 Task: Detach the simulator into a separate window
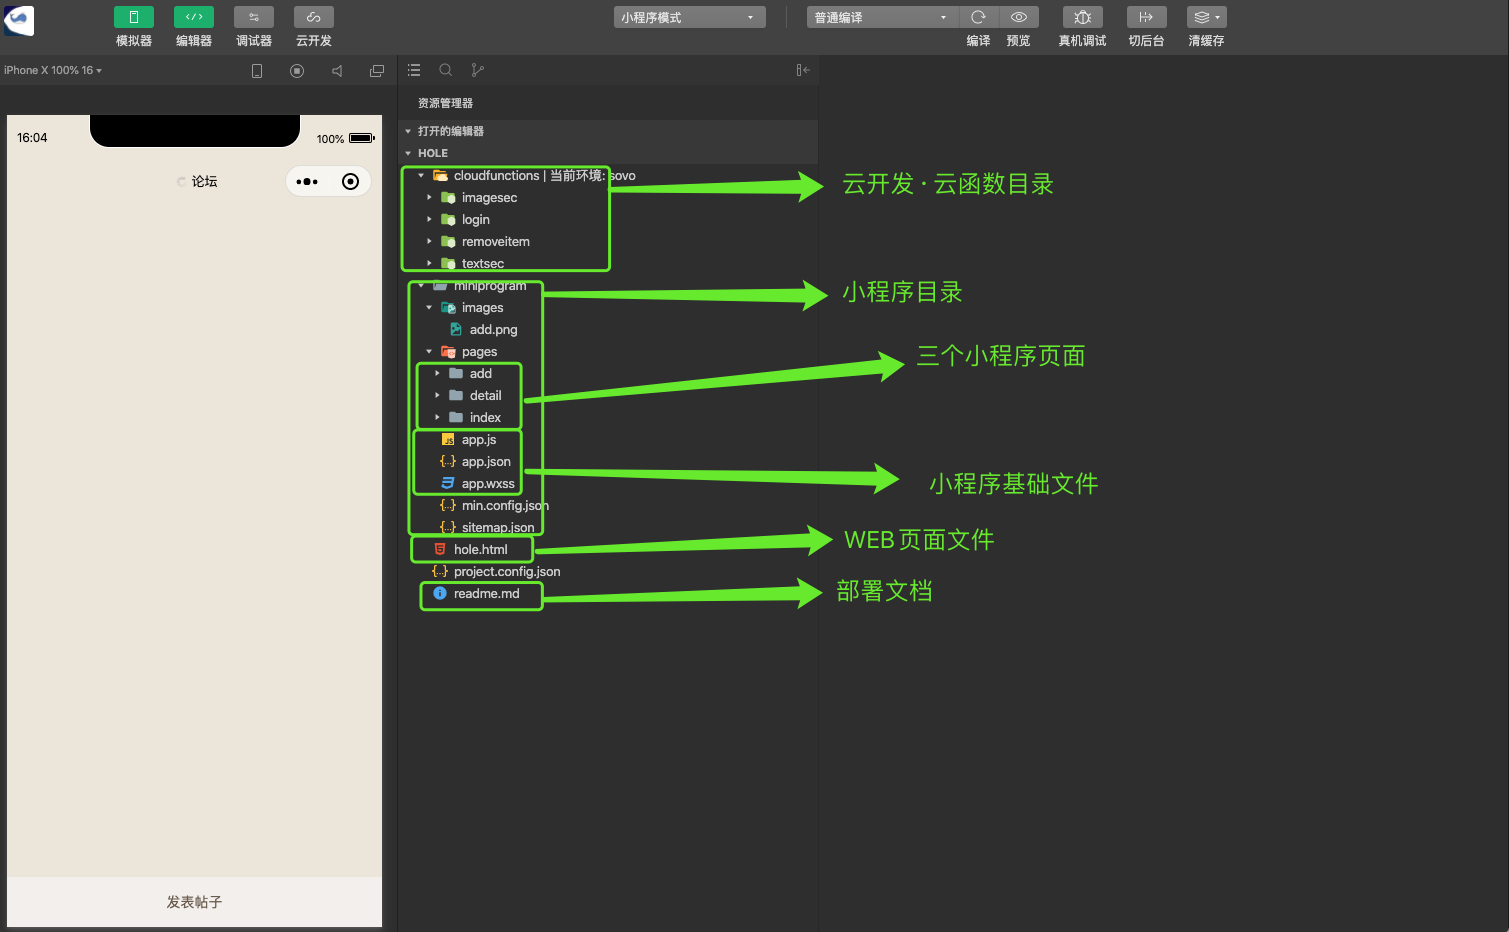click(377, 71)
